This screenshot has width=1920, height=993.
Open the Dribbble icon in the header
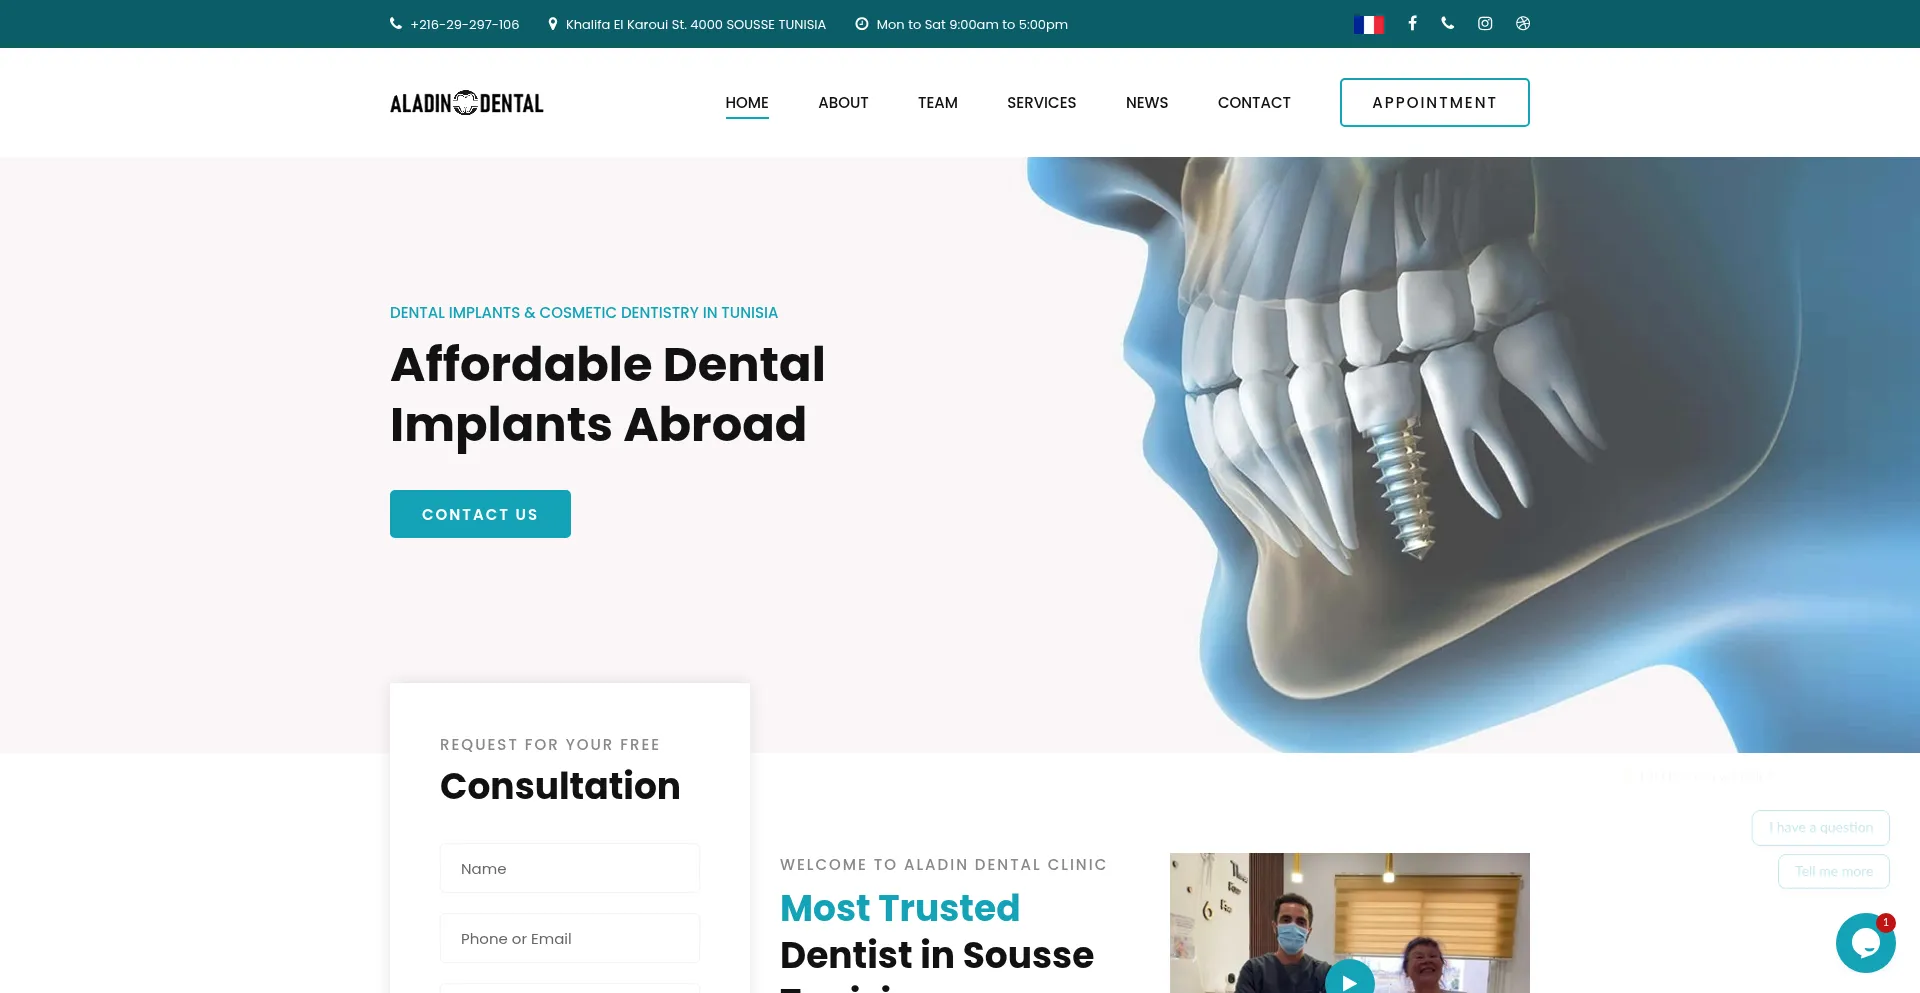pyautogui.click(x=1522, y=23)
